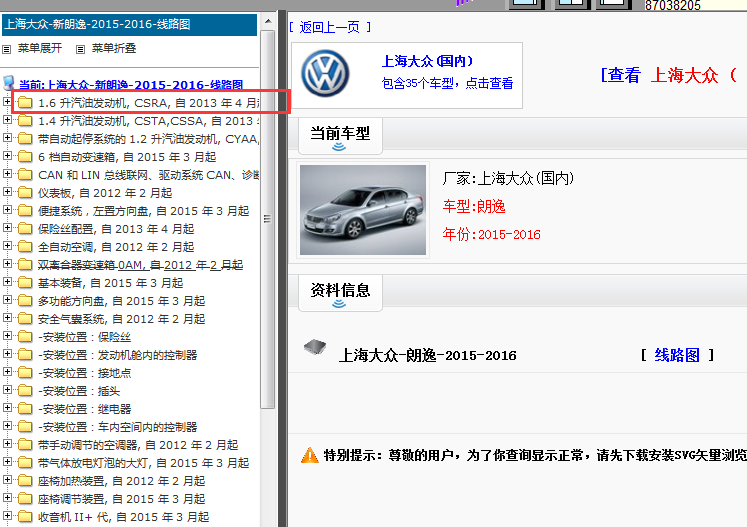Click the computer icon beside 当前 root node
Screen dimensions: 747x527
(x=9, y=83)
